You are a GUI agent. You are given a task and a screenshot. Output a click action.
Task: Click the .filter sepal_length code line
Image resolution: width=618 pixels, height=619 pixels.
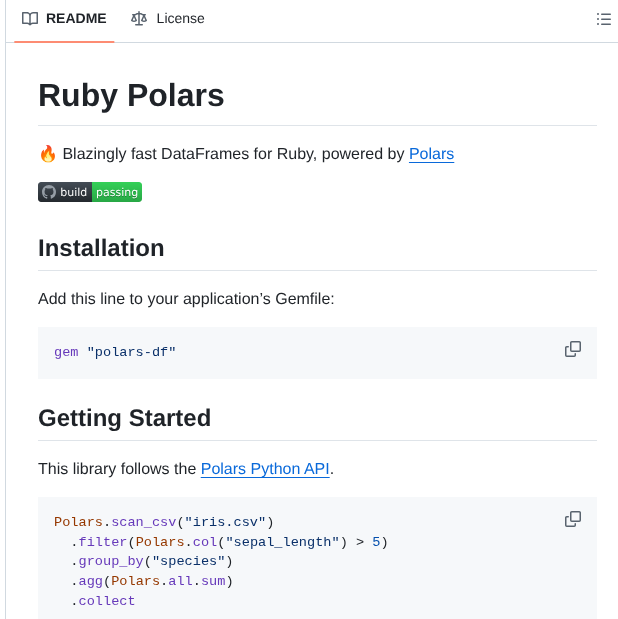click(x=229, y=542)
